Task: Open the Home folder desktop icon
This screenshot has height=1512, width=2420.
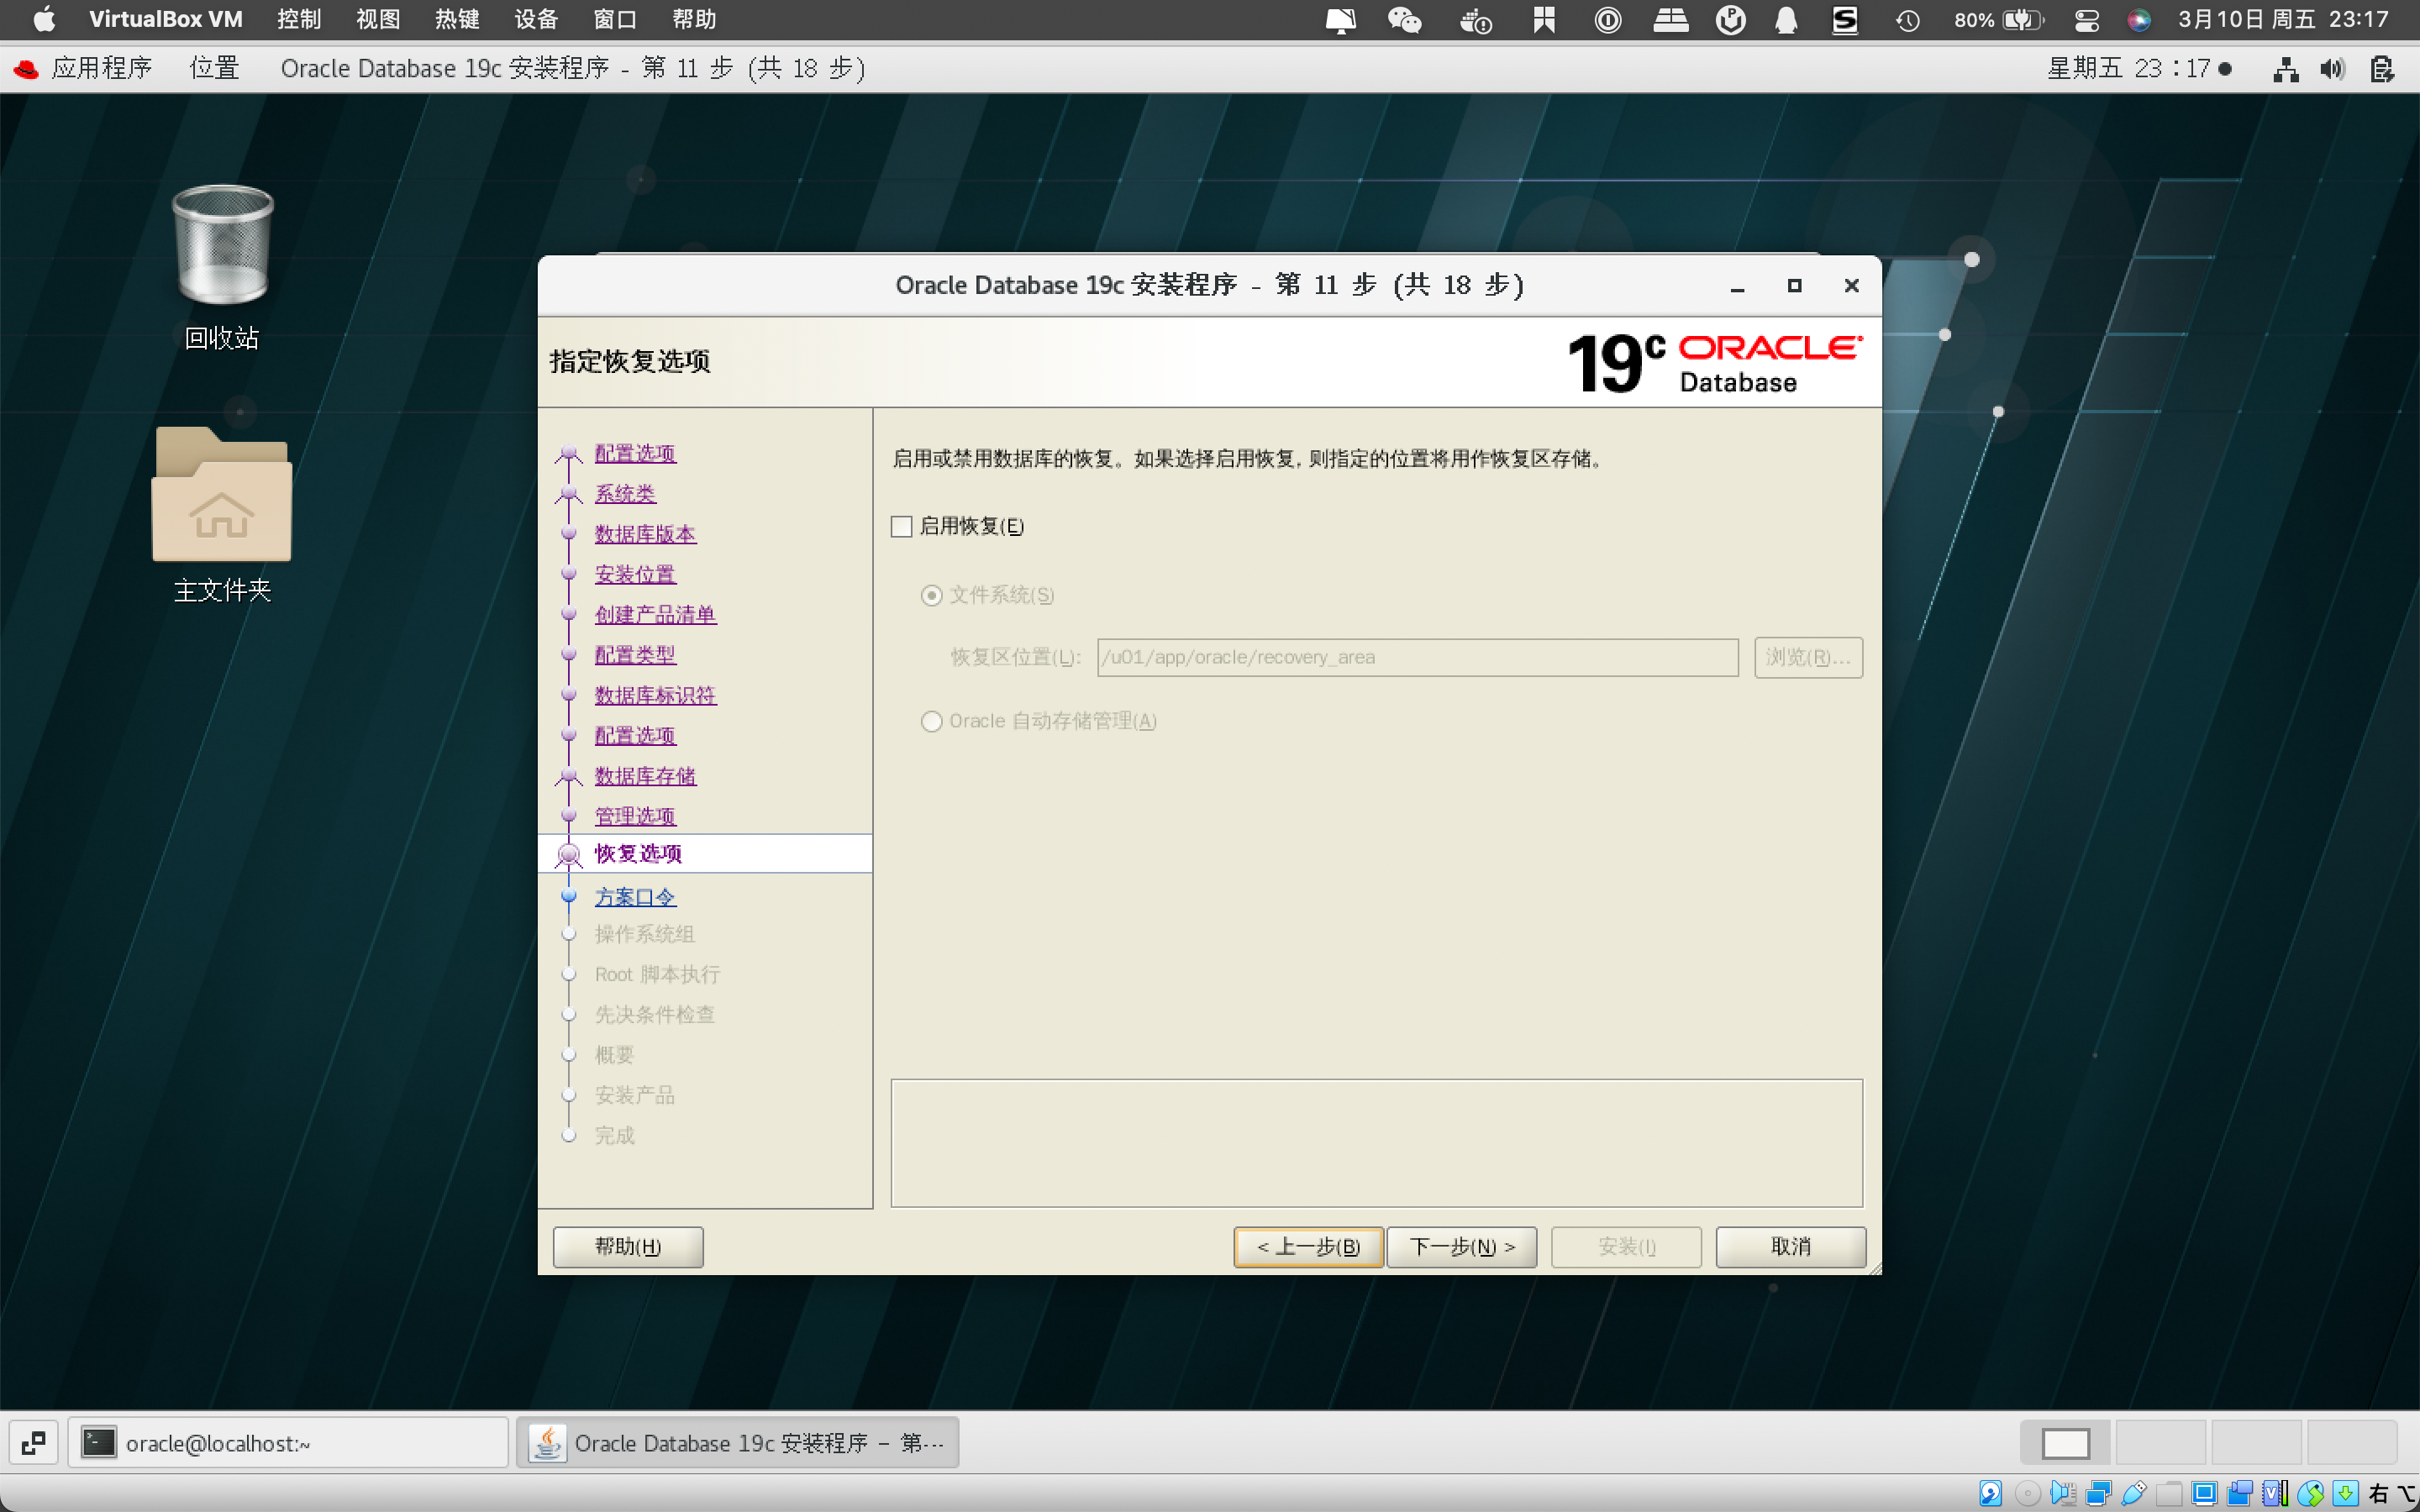Action: 222,494
